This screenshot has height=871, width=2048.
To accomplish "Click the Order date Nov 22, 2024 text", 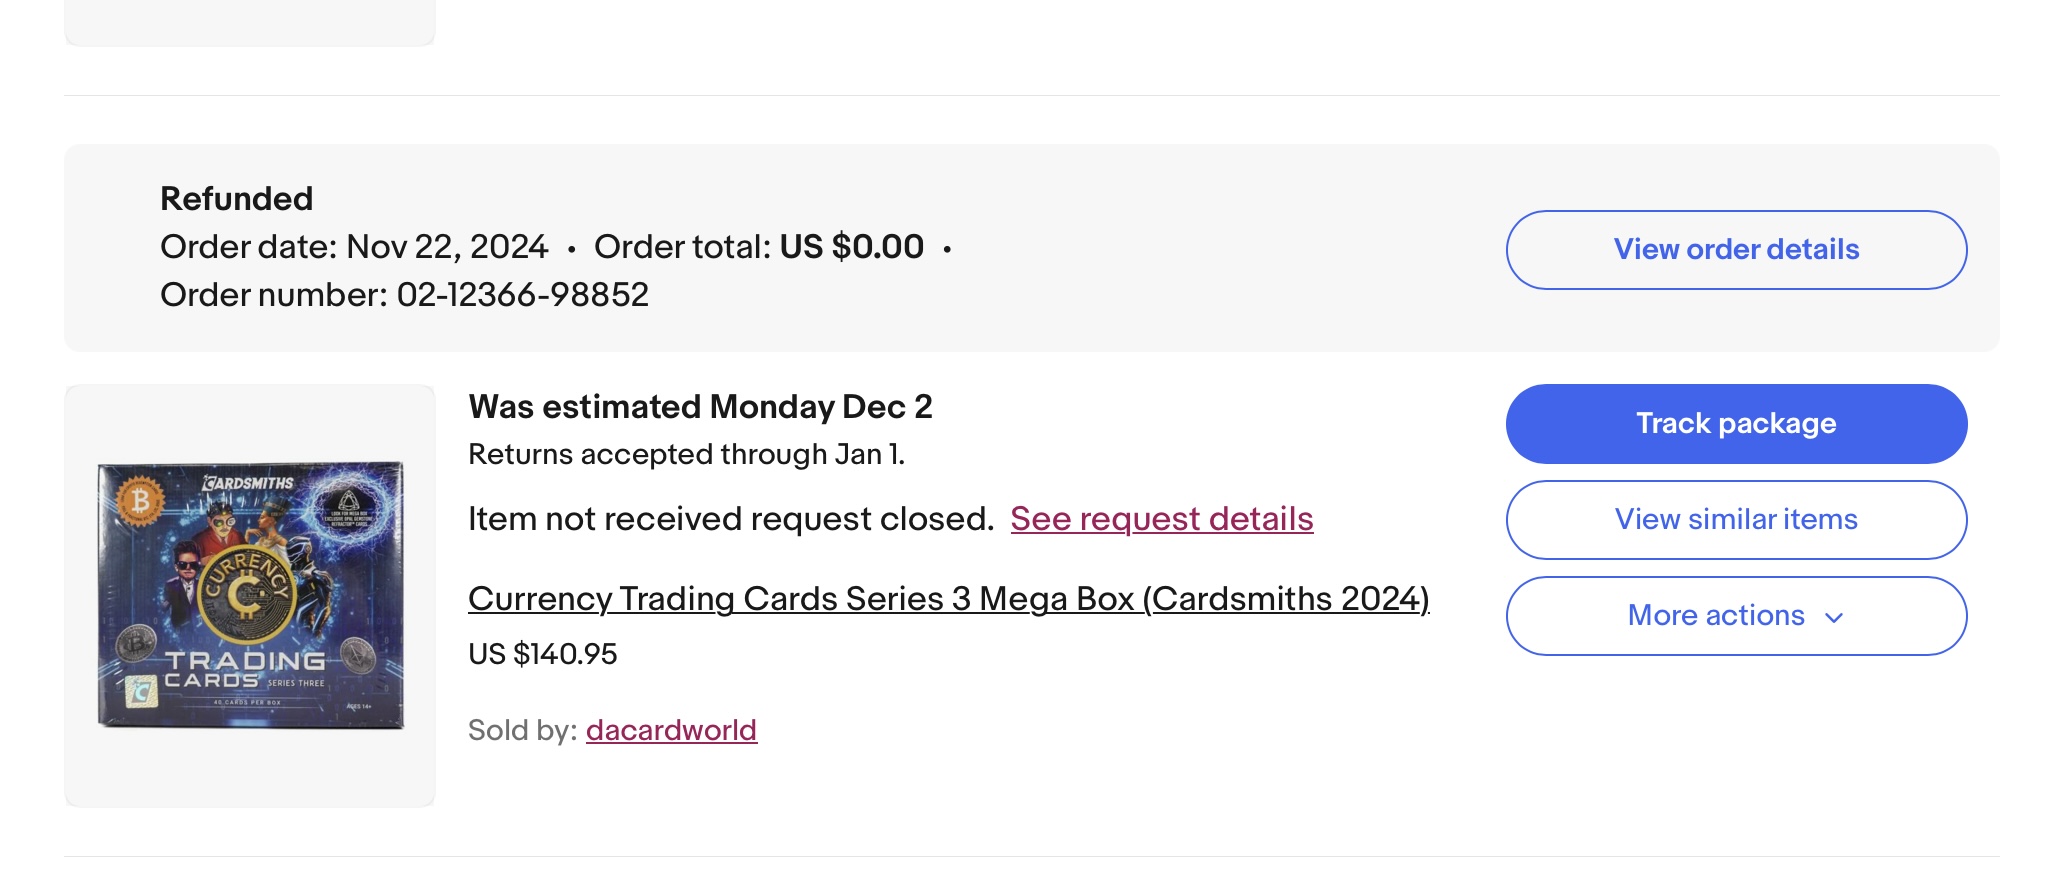I will (354, 247).
